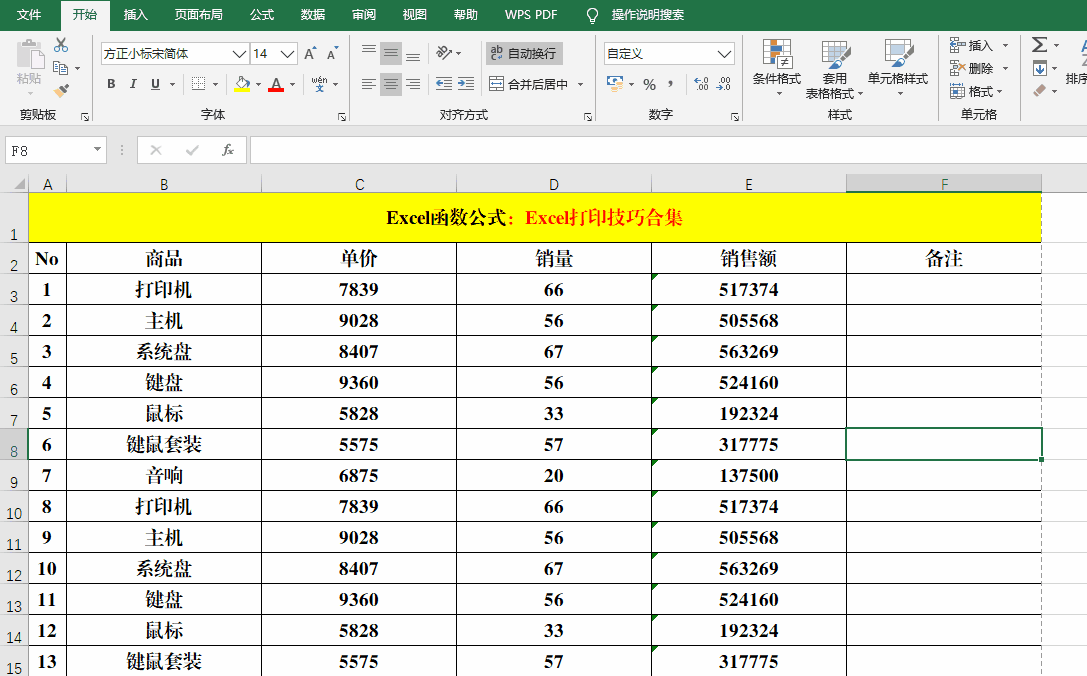
Task: Click the Format Painter brush icon
Action: click(x=61, y=90)
